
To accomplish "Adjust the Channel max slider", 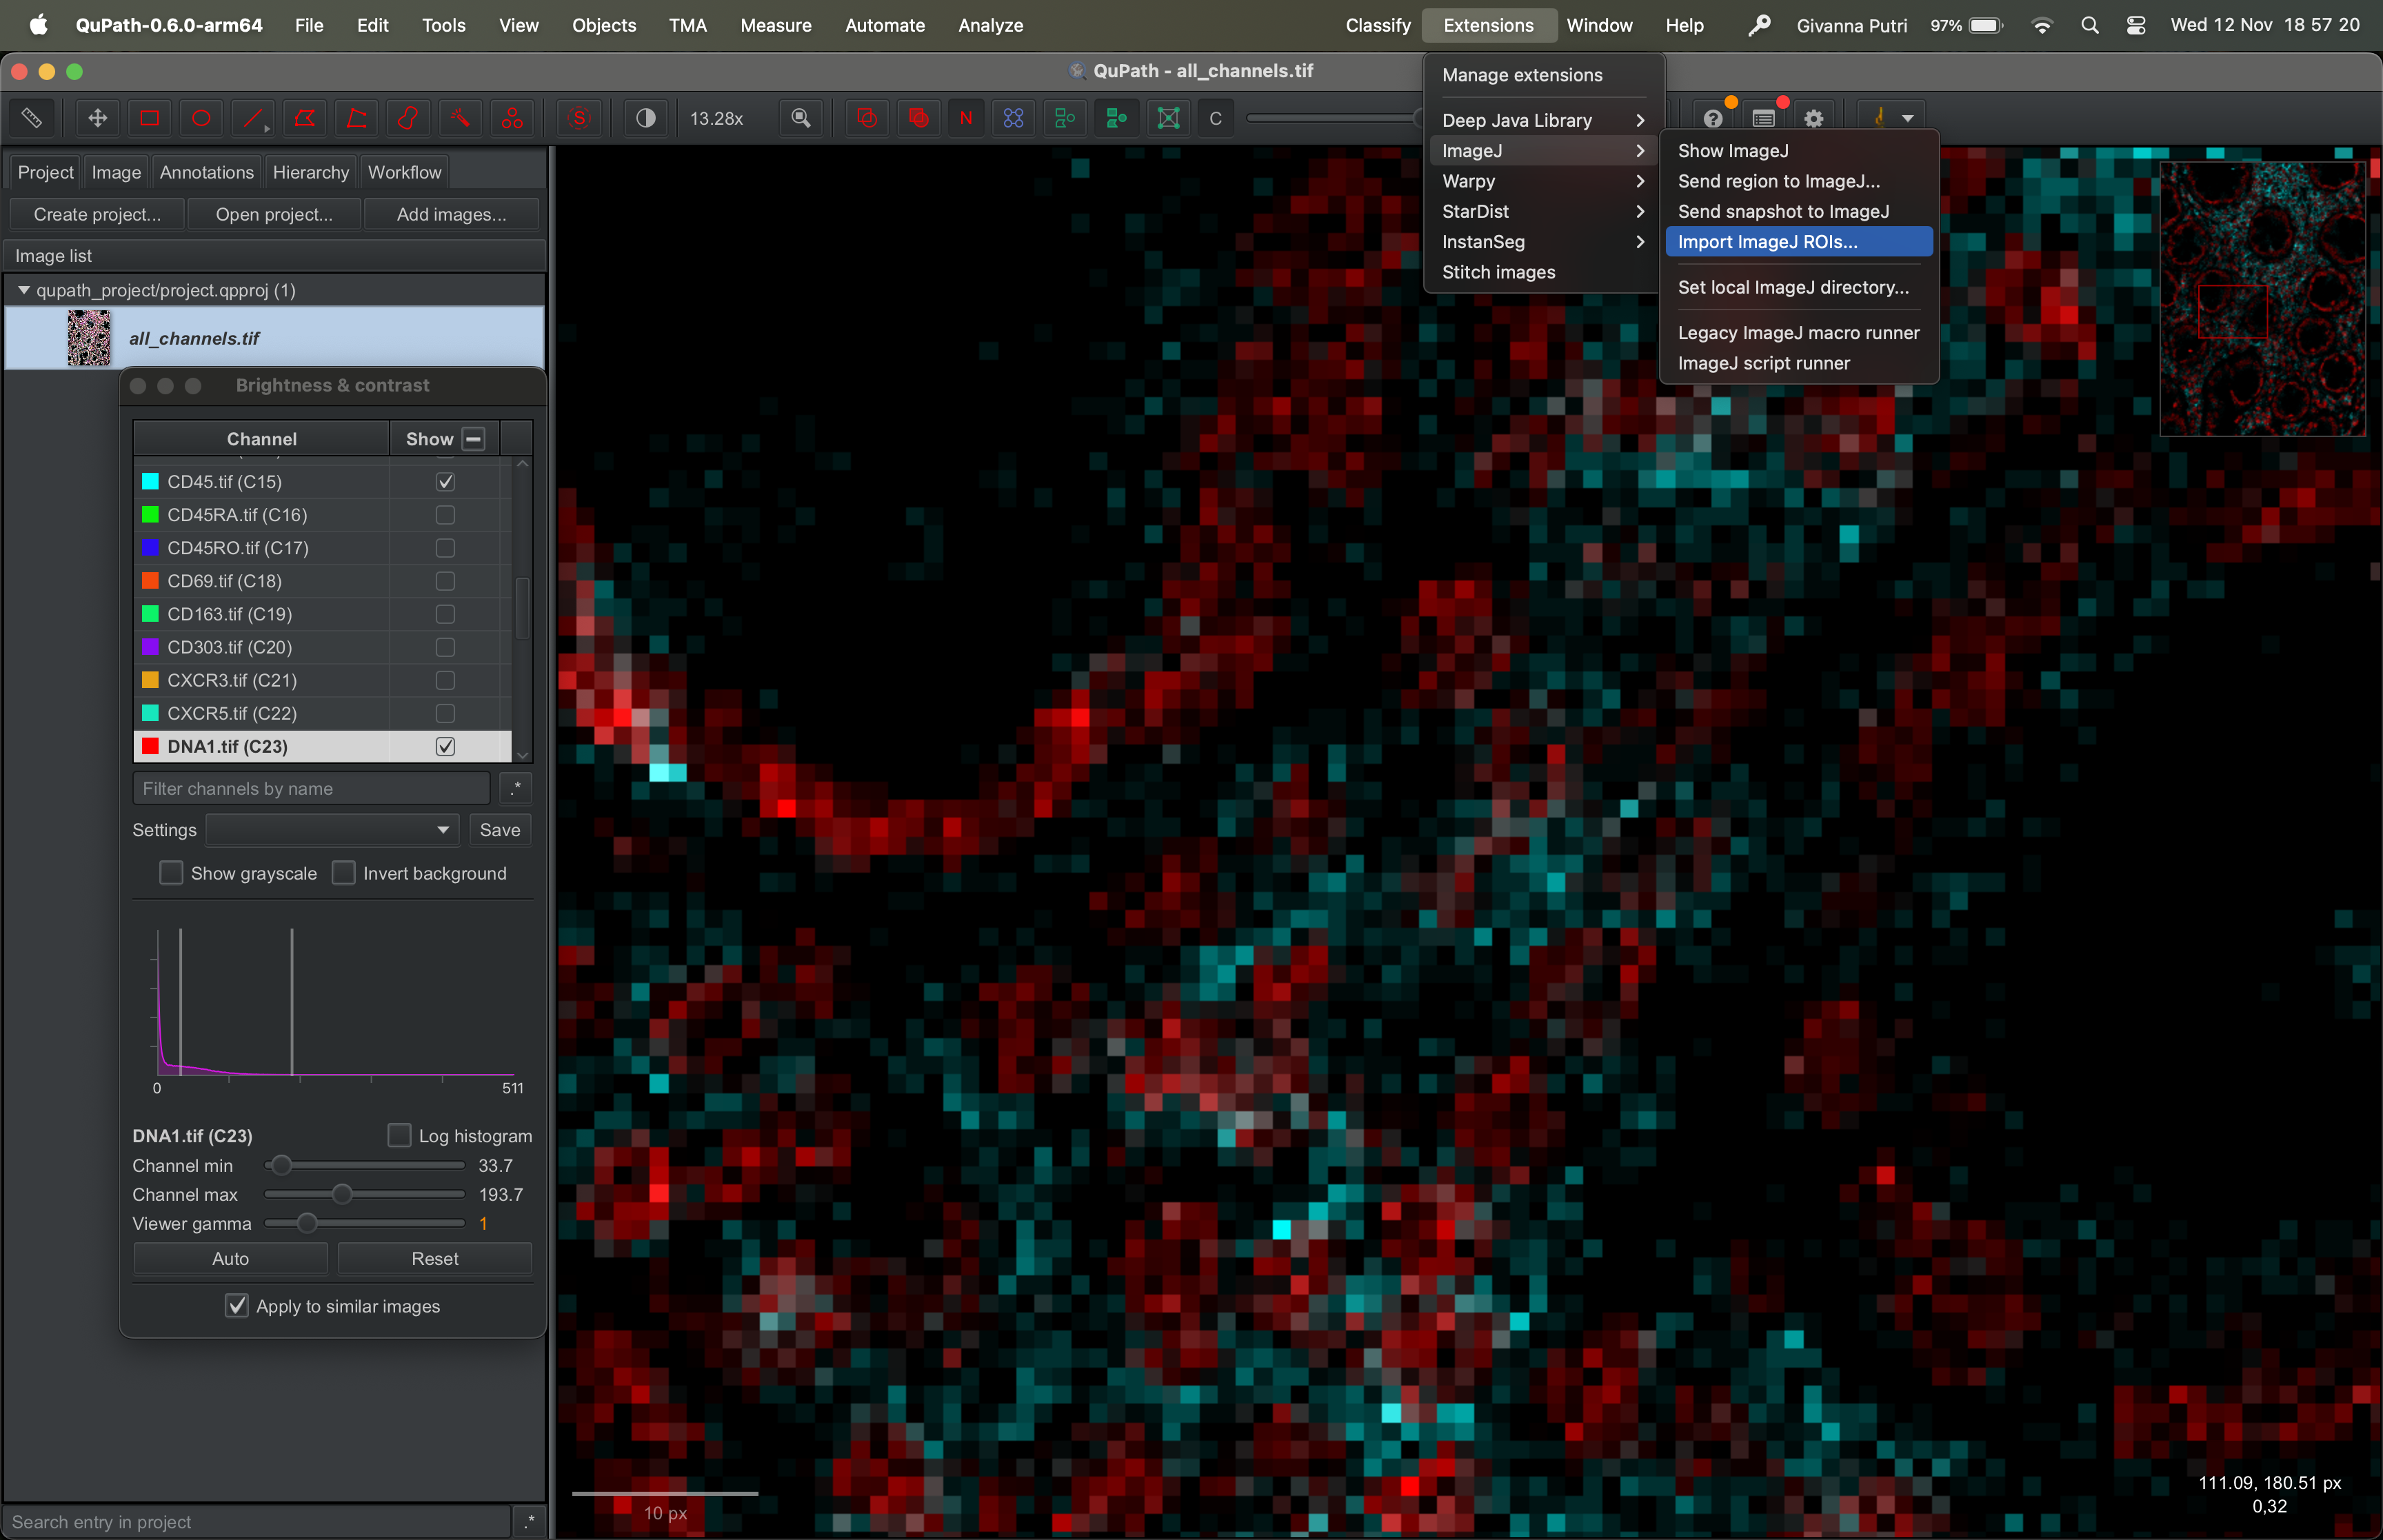I will point(342,1194).
